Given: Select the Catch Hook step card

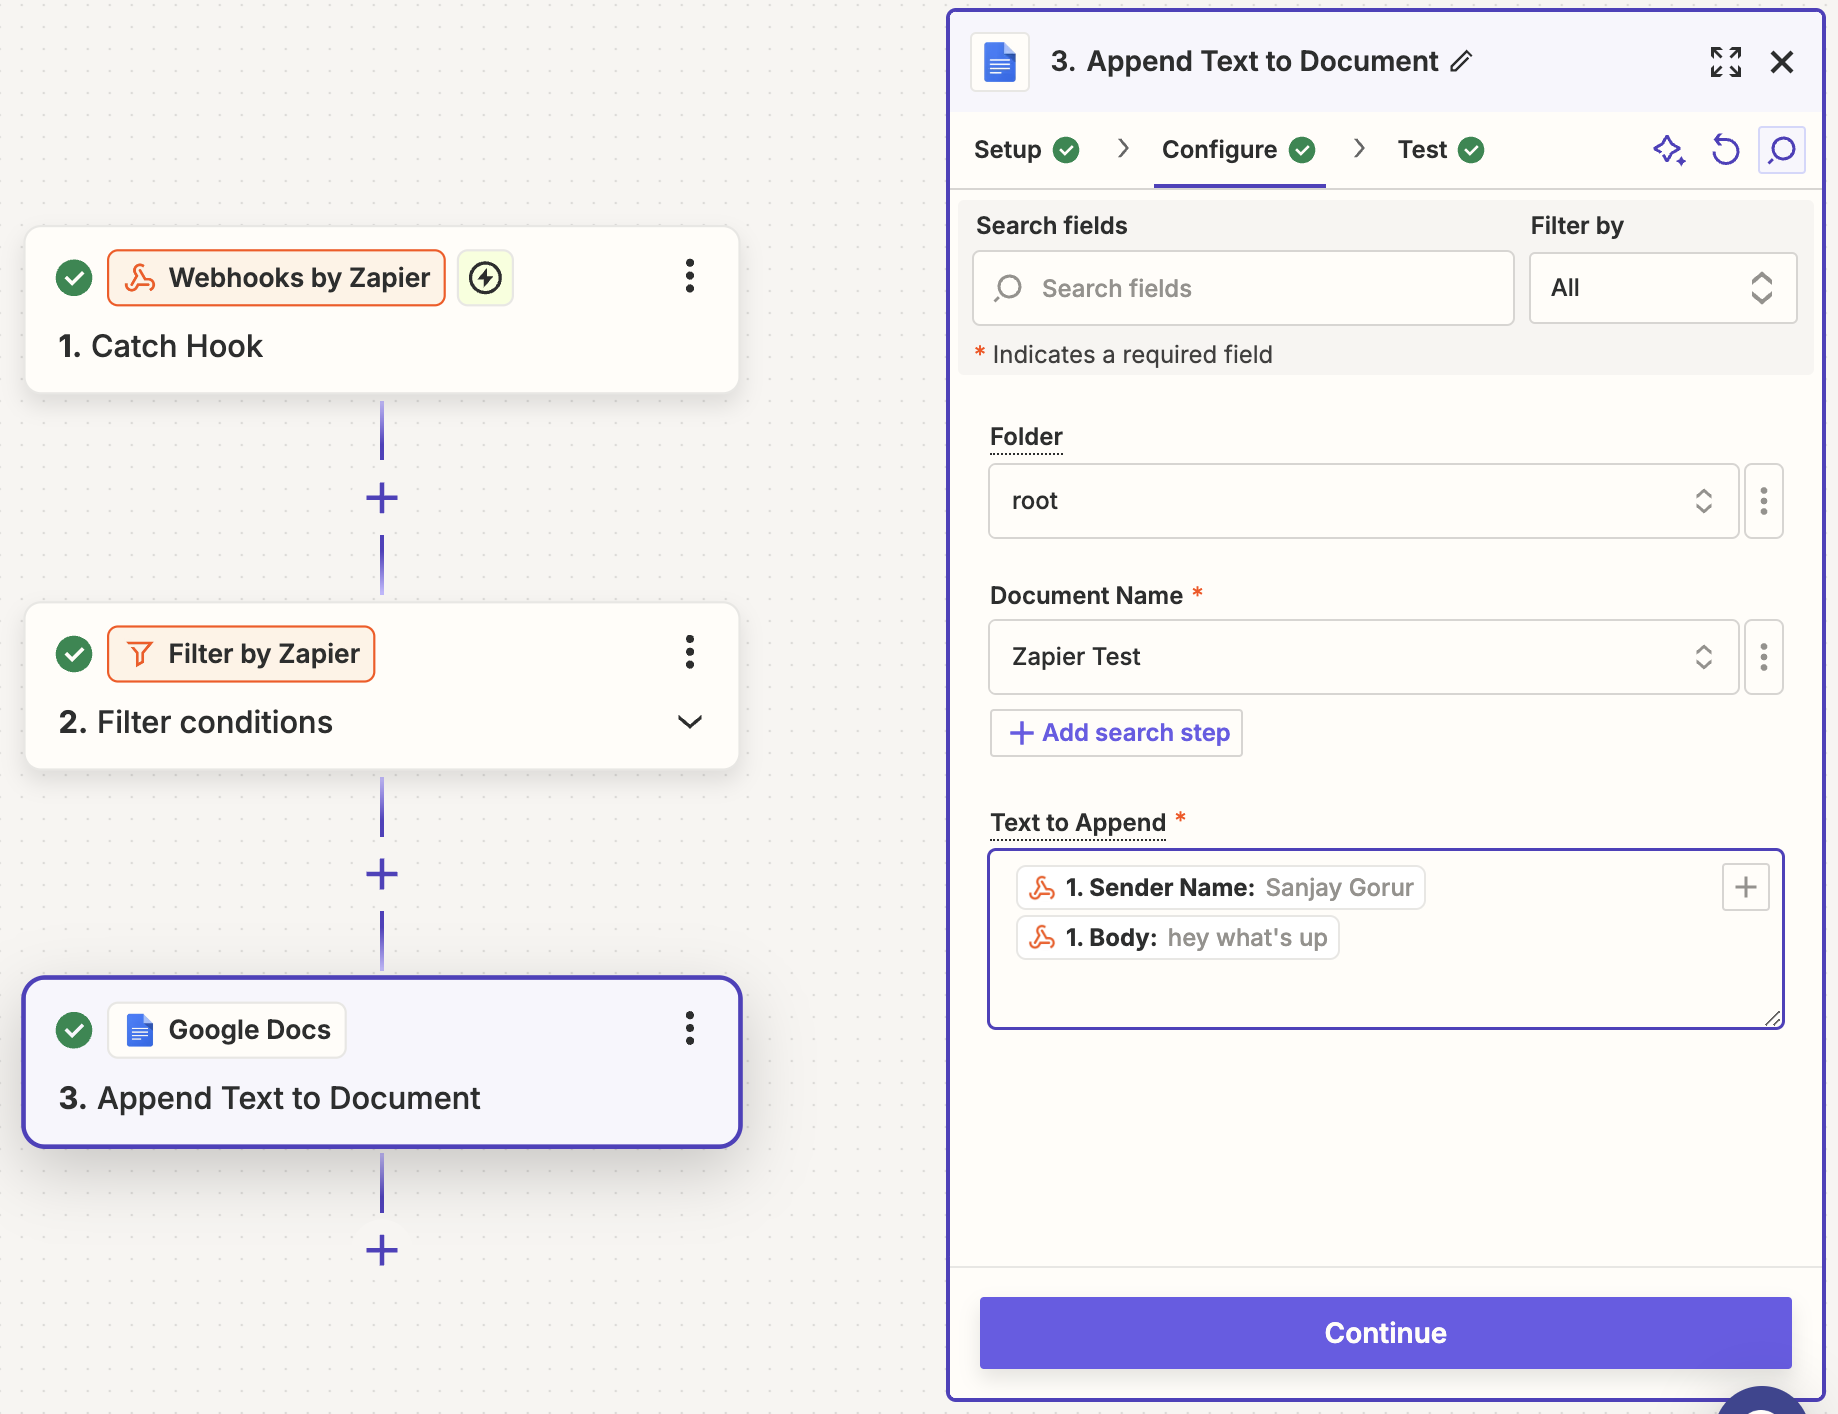Looking at the screenshot, I should [x=382, y=310].
